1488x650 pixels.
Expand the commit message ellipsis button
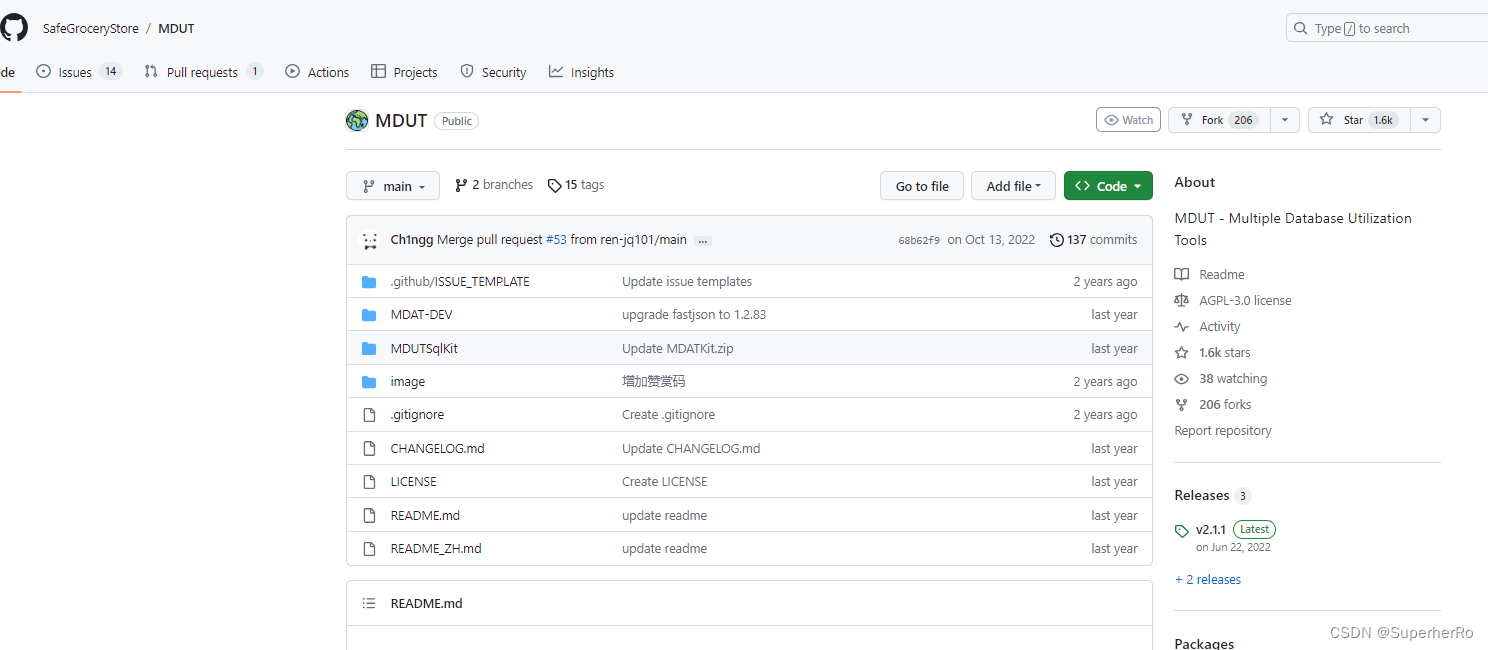(703, 241)
